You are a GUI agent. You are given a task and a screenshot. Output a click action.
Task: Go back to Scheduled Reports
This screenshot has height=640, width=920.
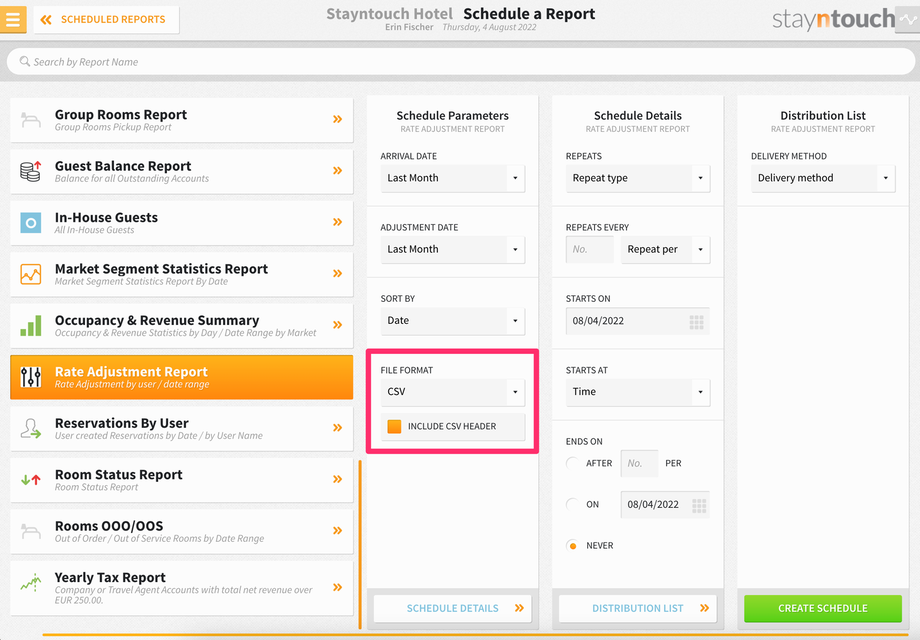tap(106, 19)
